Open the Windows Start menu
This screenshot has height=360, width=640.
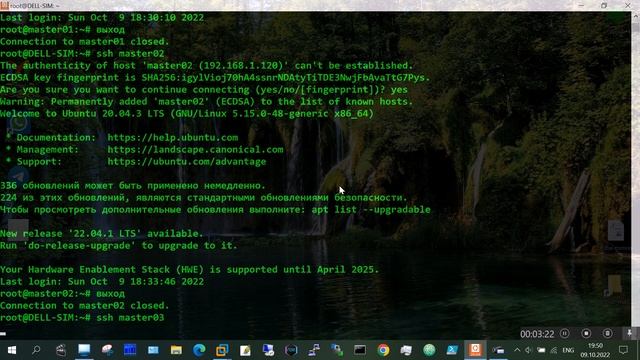coord(12,350)
